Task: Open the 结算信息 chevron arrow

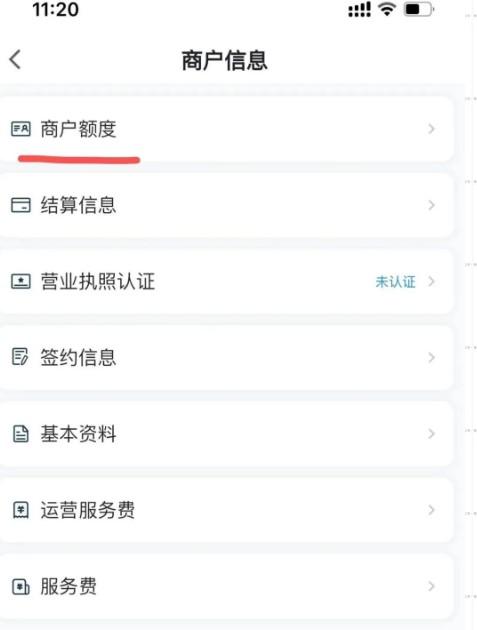Action: coord(432,205)
